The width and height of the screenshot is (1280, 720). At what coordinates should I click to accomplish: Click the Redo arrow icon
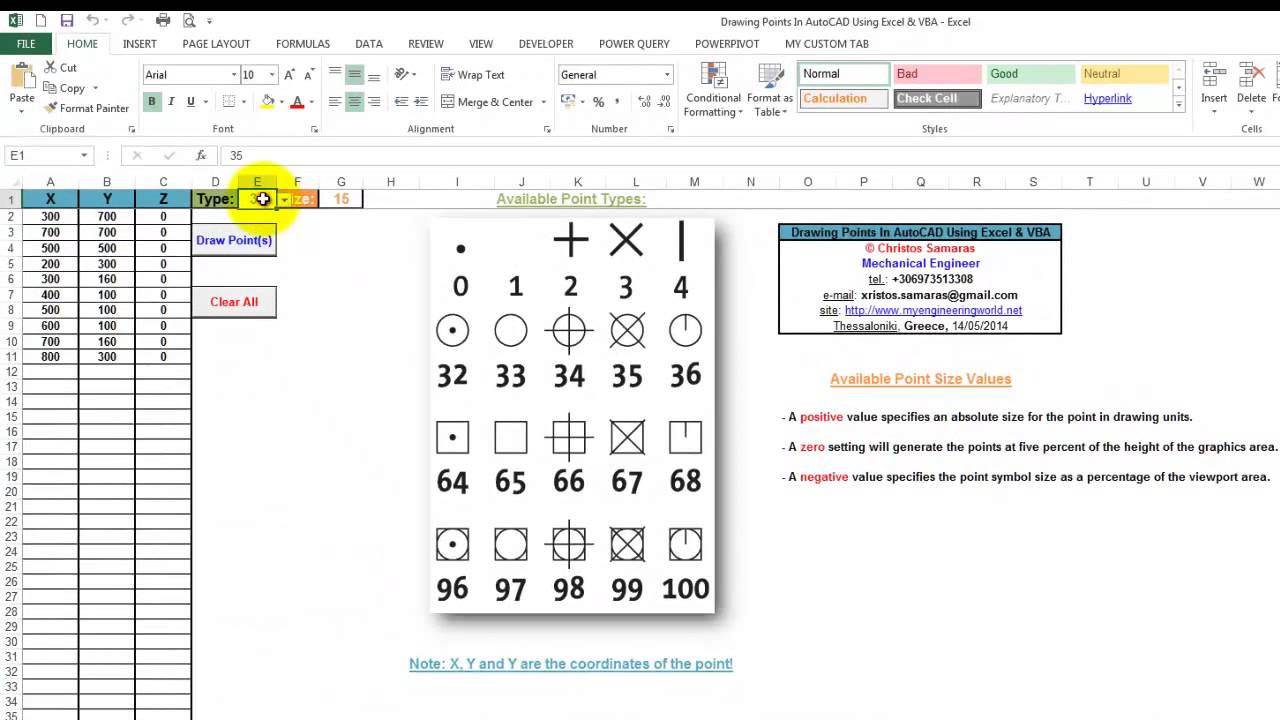(x=126, y=20)
